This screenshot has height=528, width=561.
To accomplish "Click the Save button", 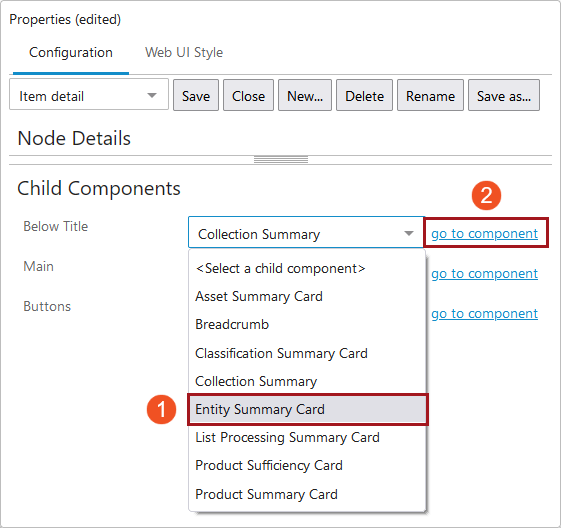I will coord(196,96).
